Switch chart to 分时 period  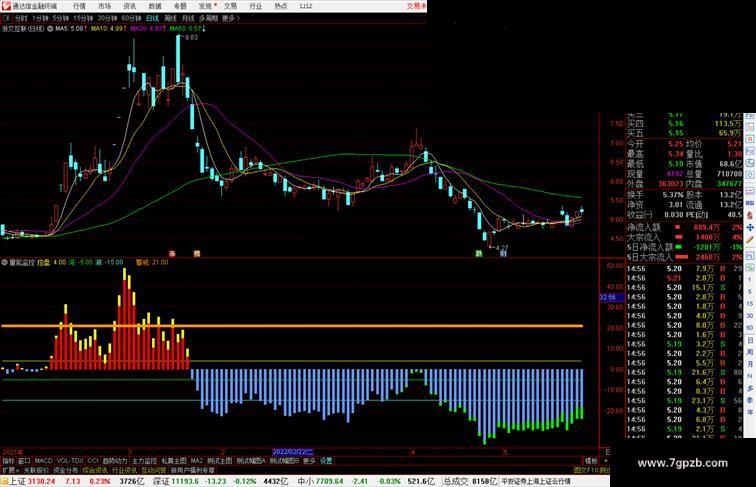click(21, 18)
